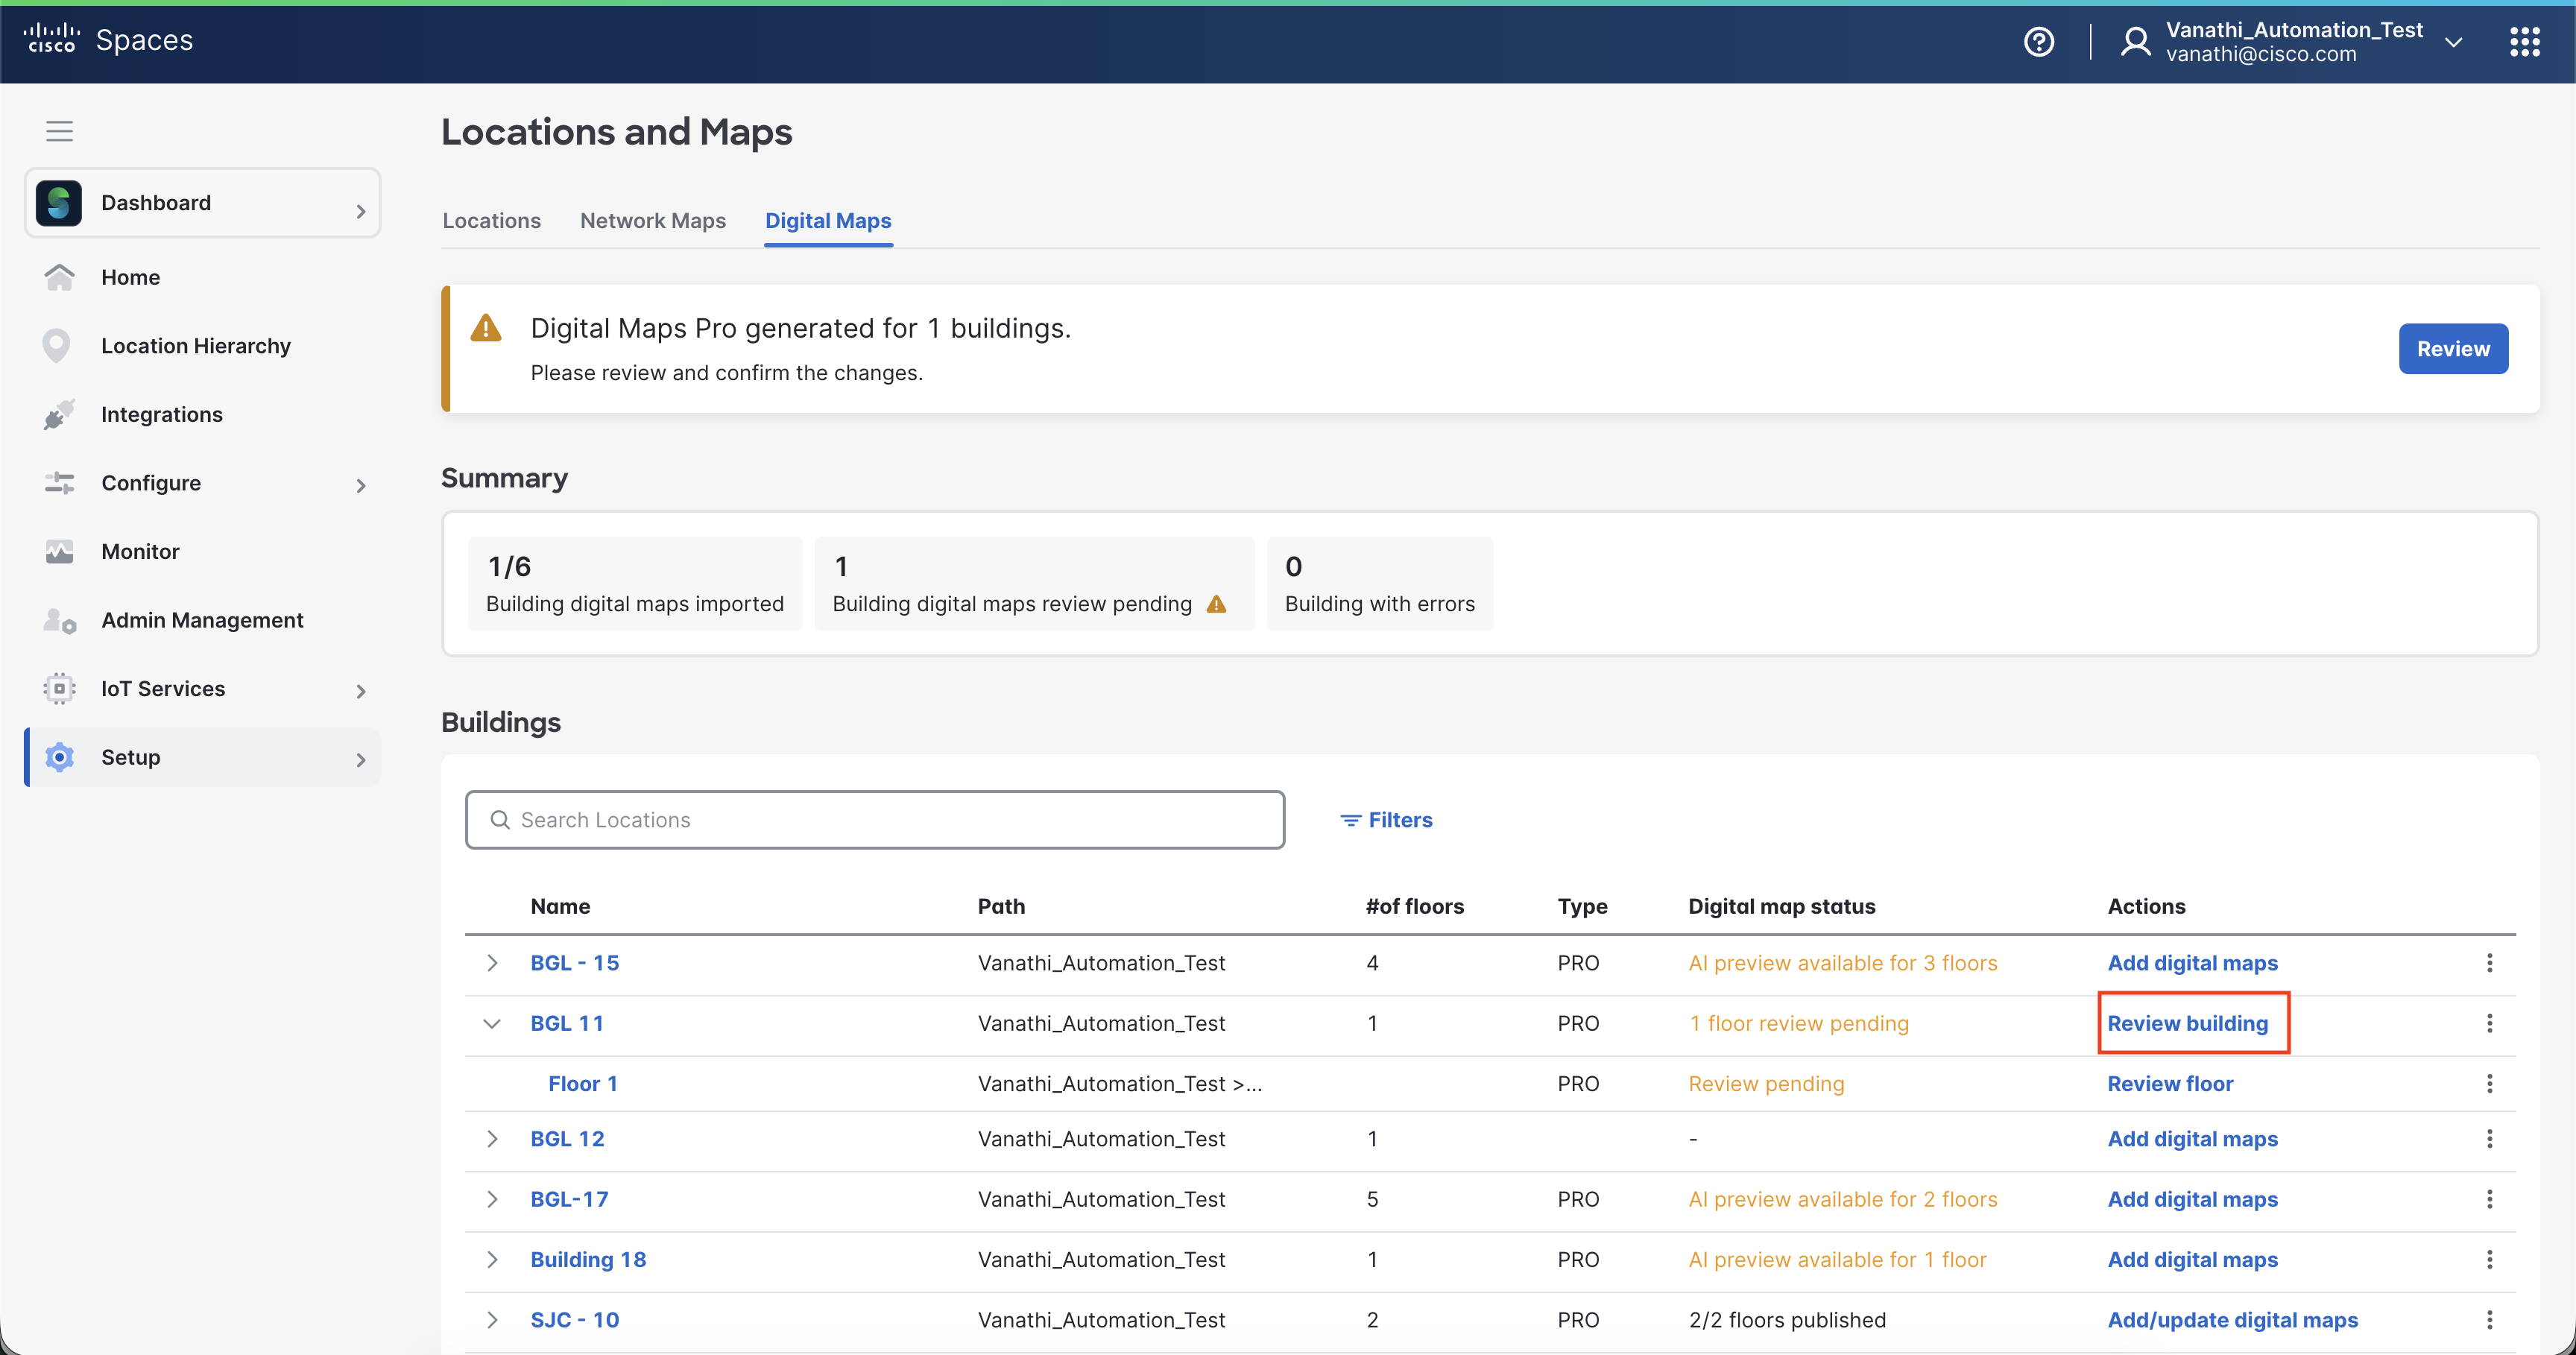Click the blue Review button in the banner

click(x=2452, y=348)
